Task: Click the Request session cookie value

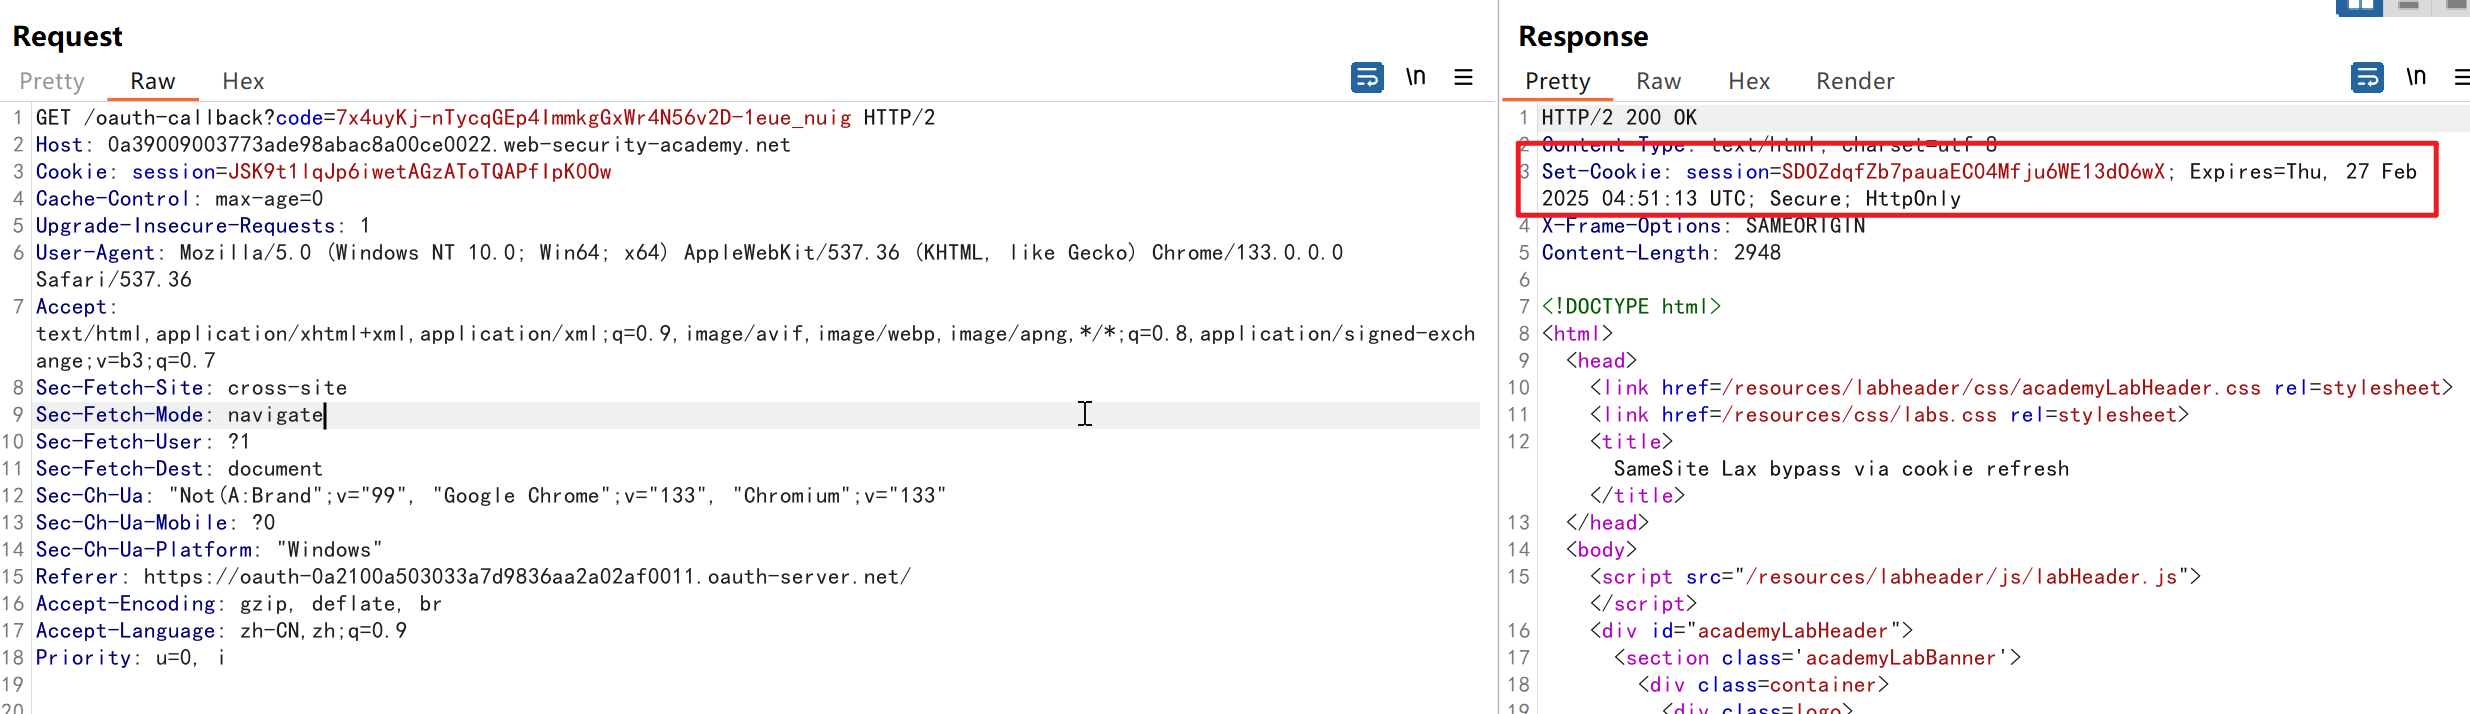Action: tap(420, 172)
